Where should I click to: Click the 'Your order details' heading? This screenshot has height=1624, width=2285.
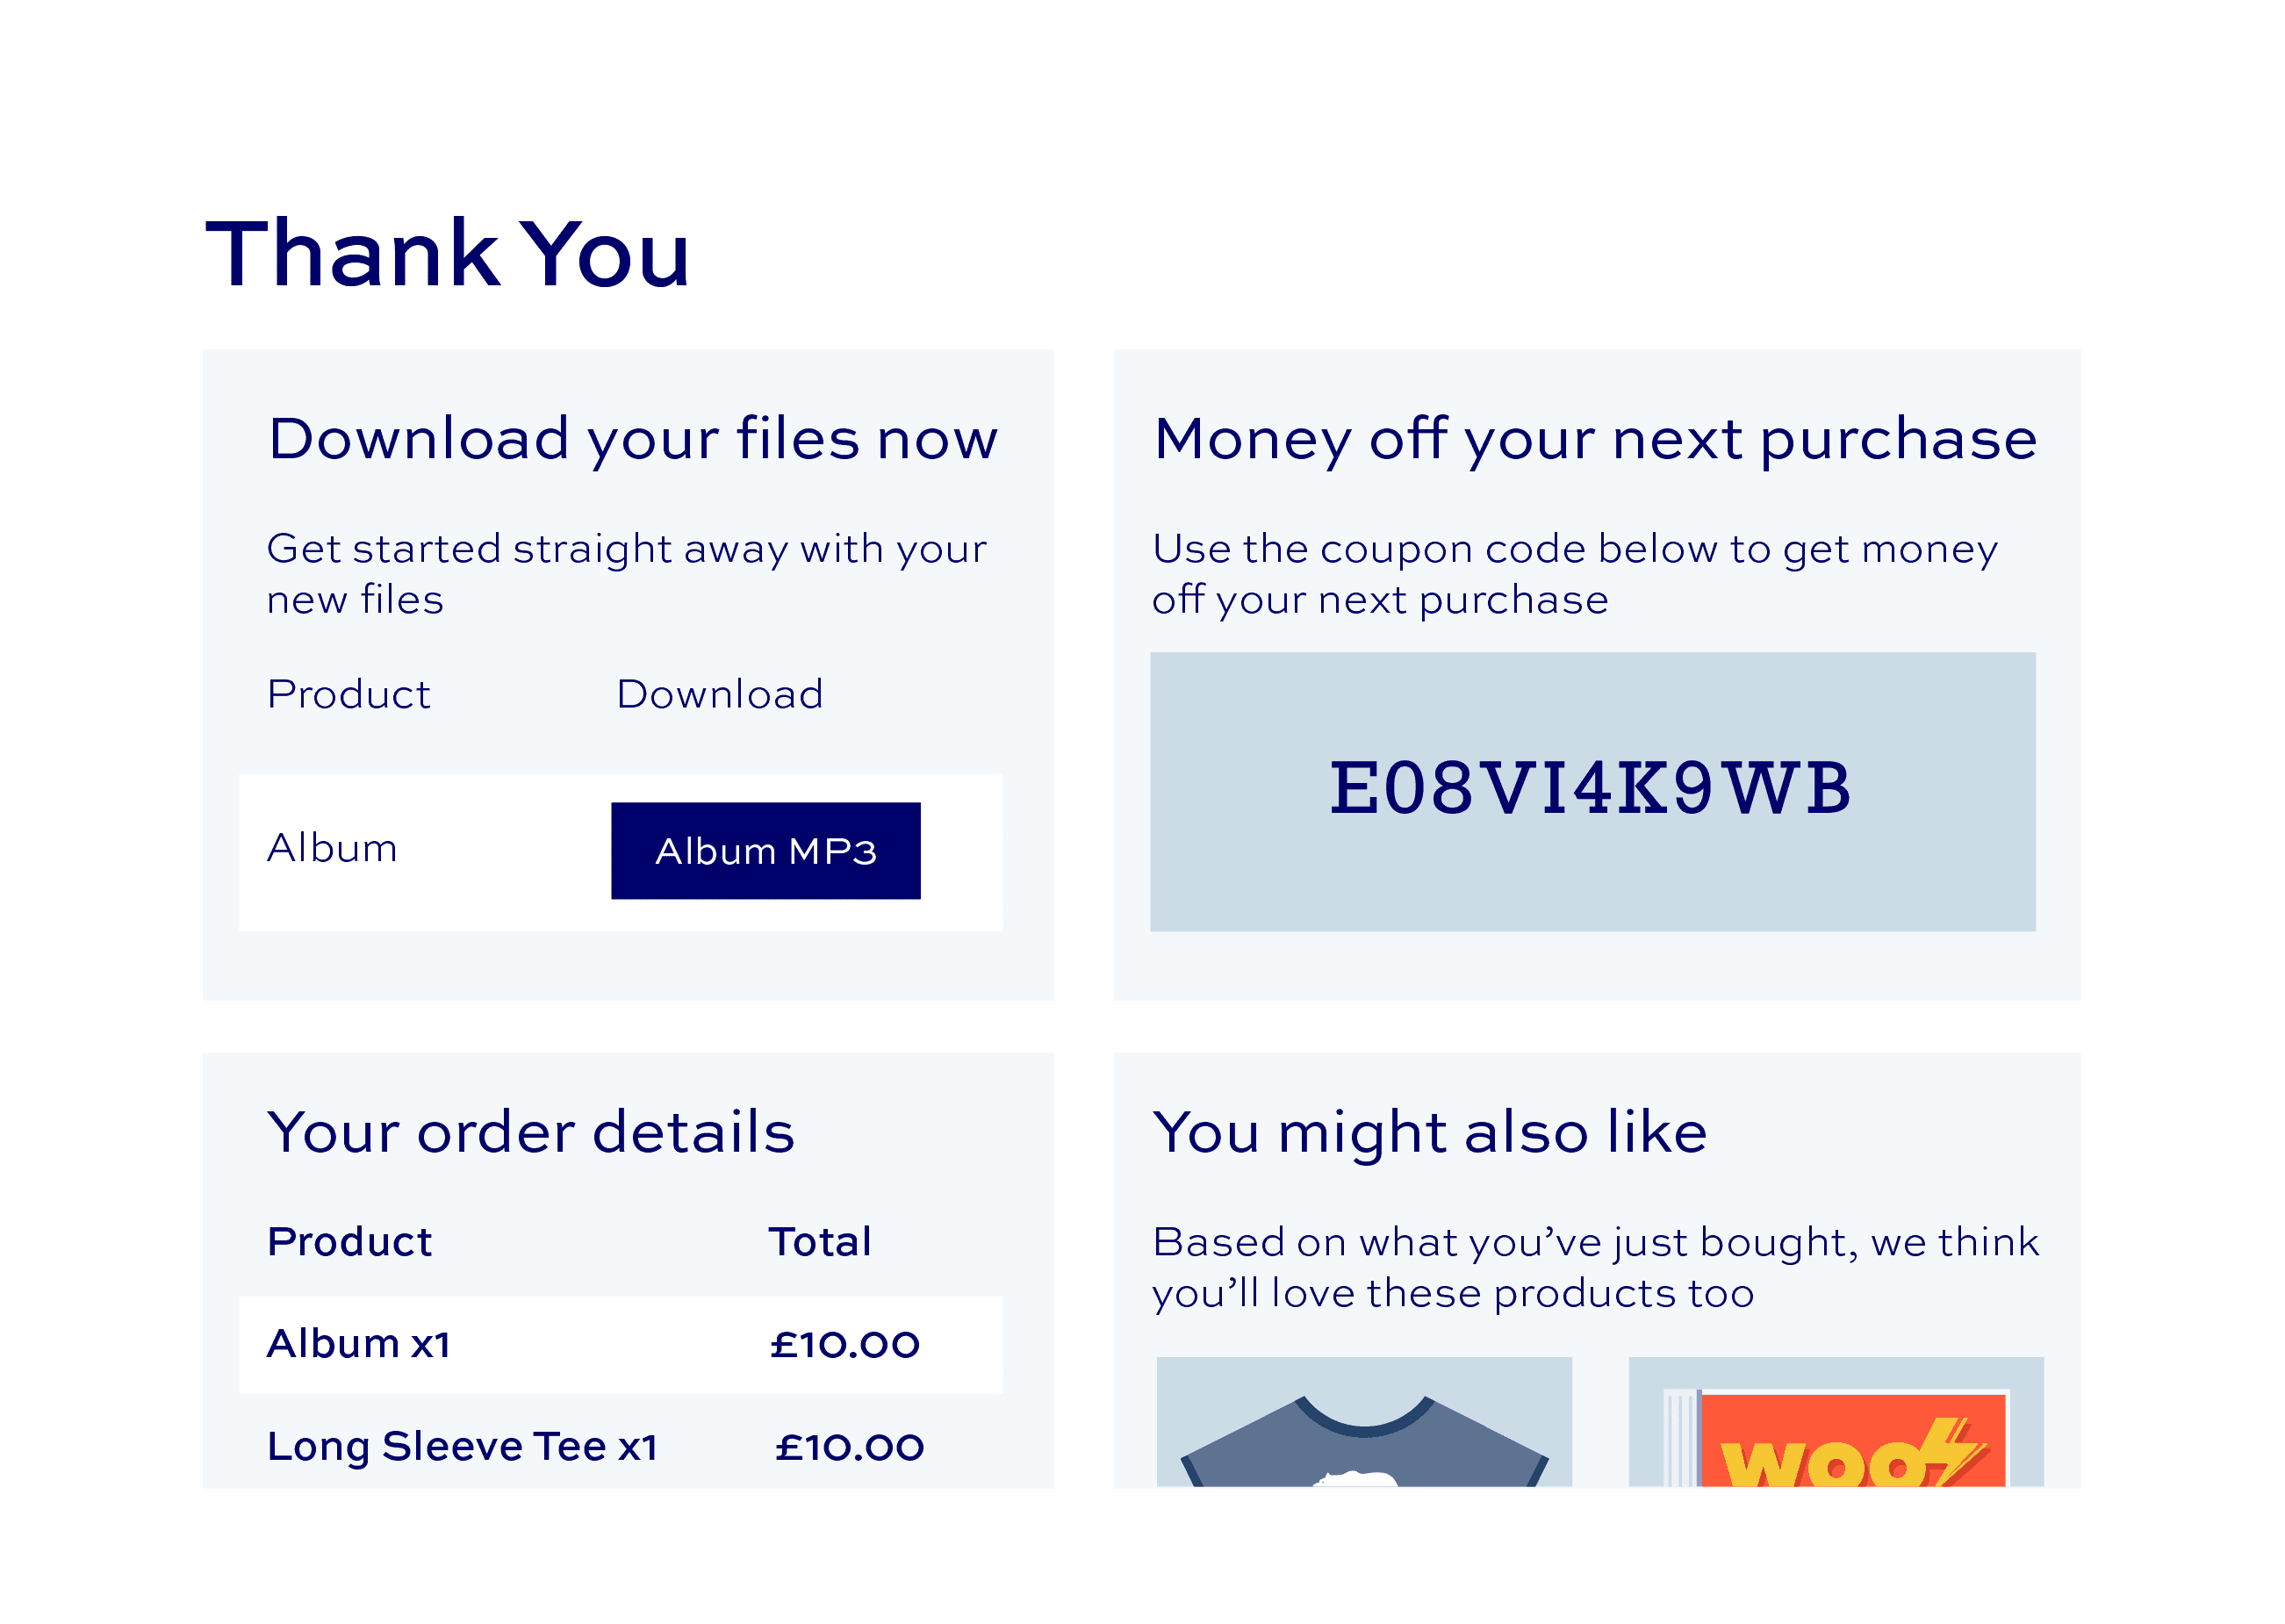[531, 1132]
